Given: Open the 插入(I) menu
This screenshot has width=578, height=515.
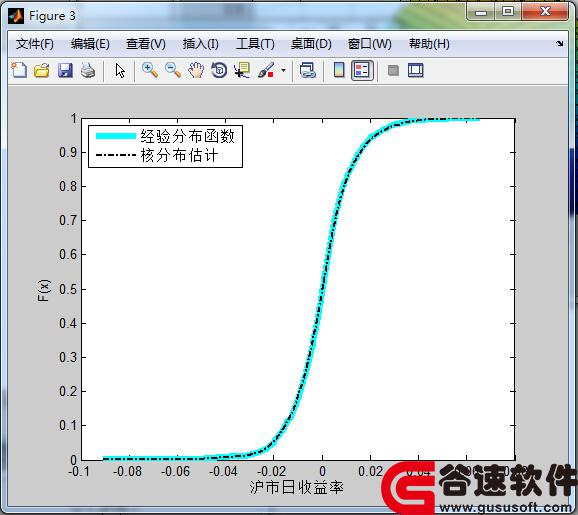Looking at the screenshot, I should click(x=201, y=44).
